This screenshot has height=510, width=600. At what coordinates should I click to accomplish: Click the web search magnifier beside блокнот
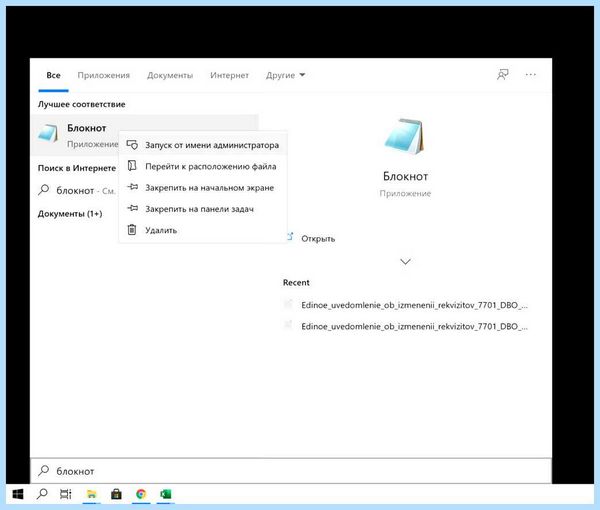coord(44,189)
